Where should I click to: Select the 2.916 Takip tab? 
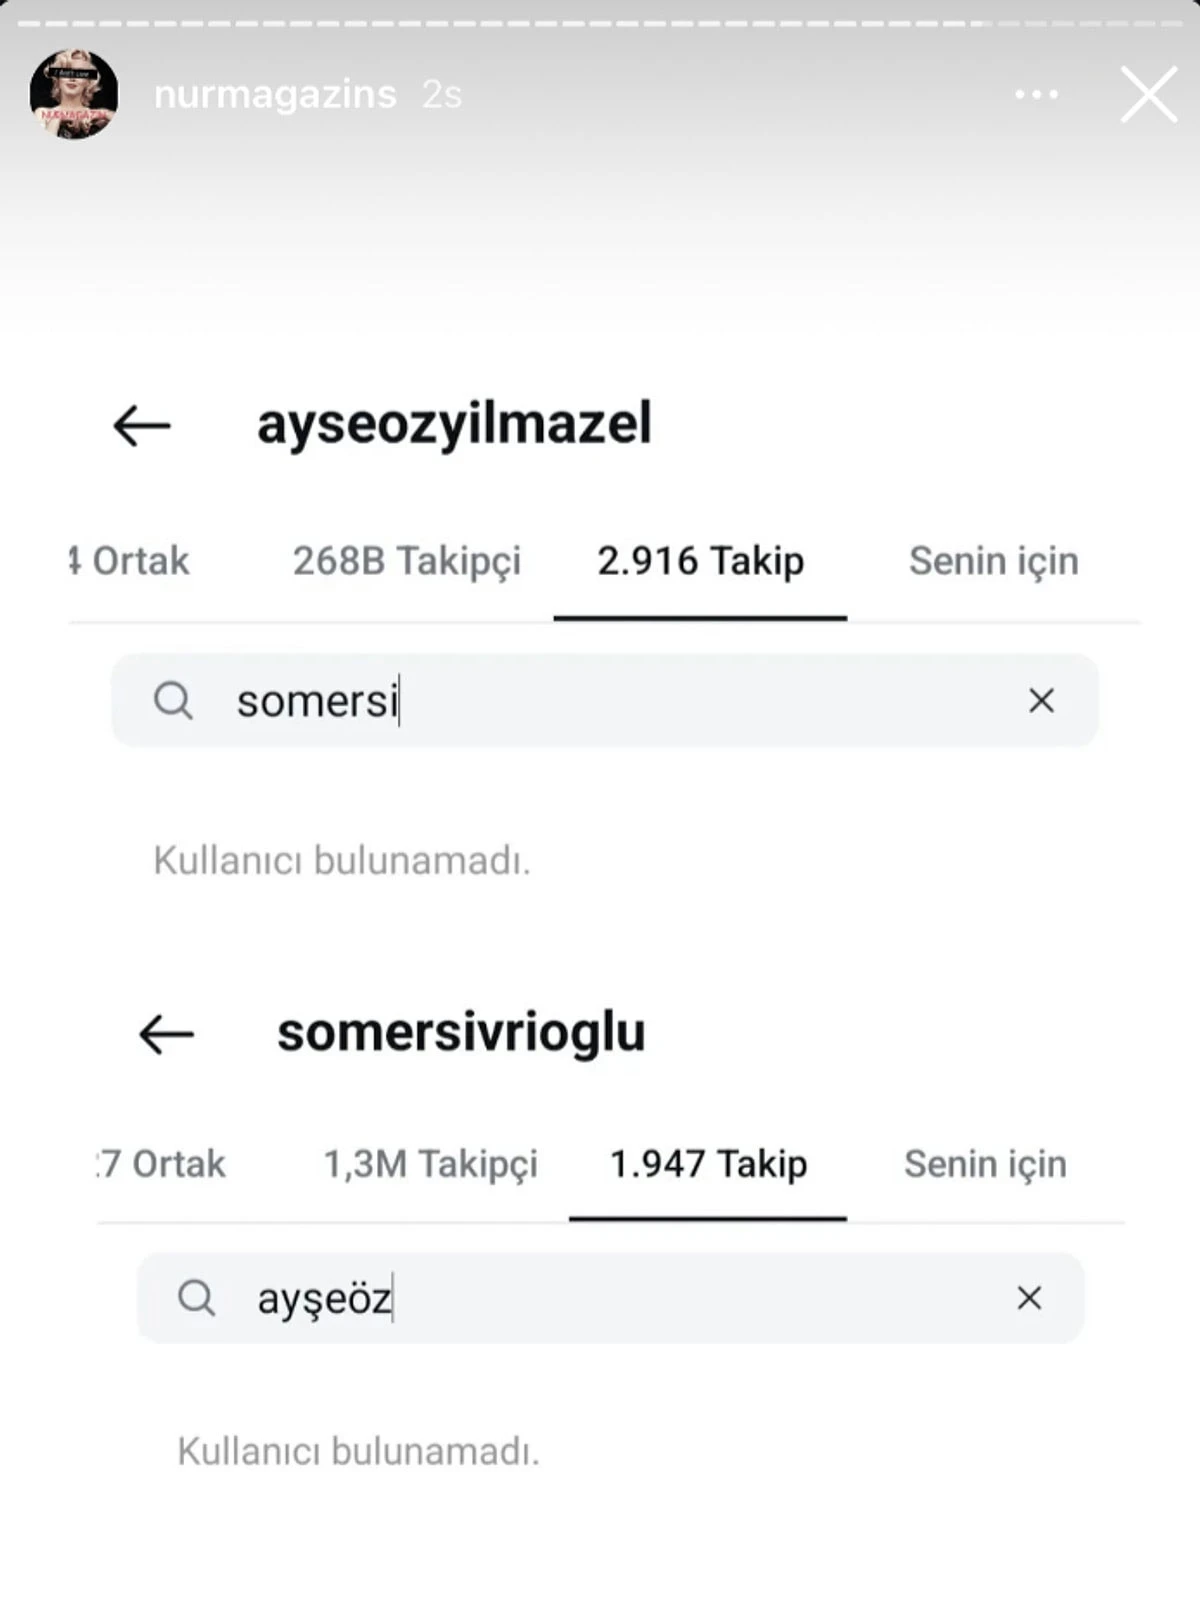click(700, 561)
